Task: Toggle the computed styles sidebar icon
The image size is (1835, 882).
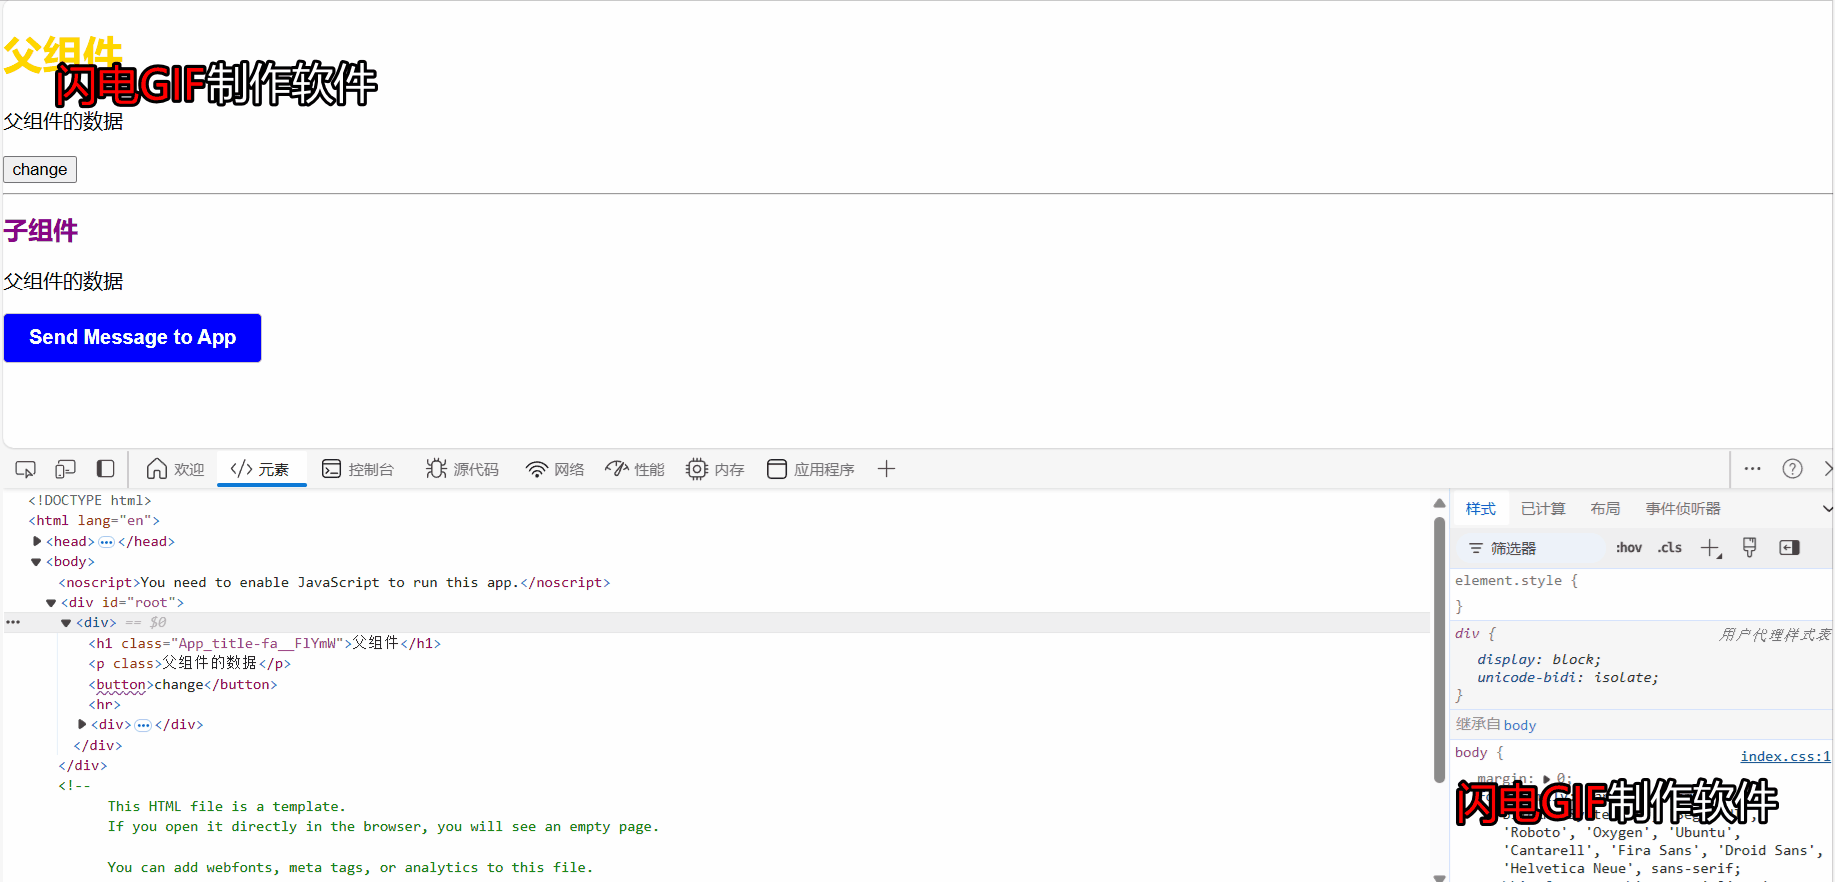Action: tap(1789, 548)
